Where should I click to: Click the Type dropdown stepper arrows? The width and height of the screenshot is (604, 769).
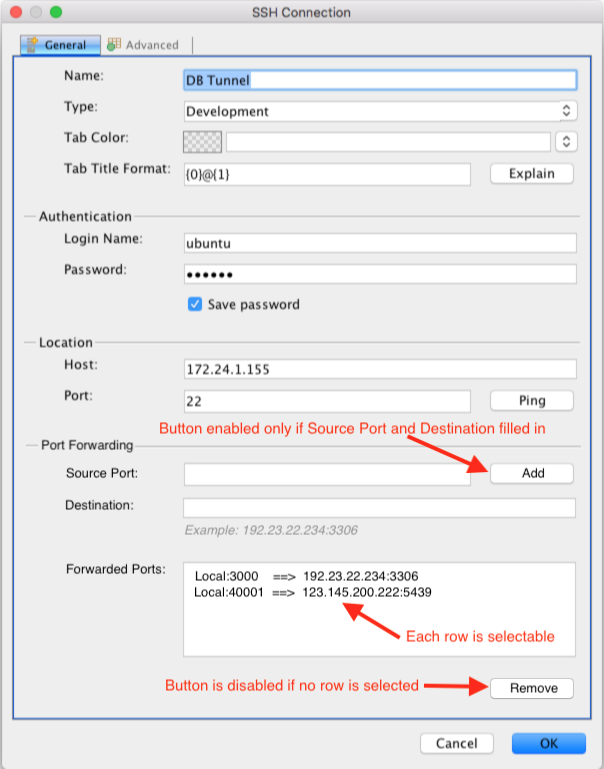pos(566,111)
